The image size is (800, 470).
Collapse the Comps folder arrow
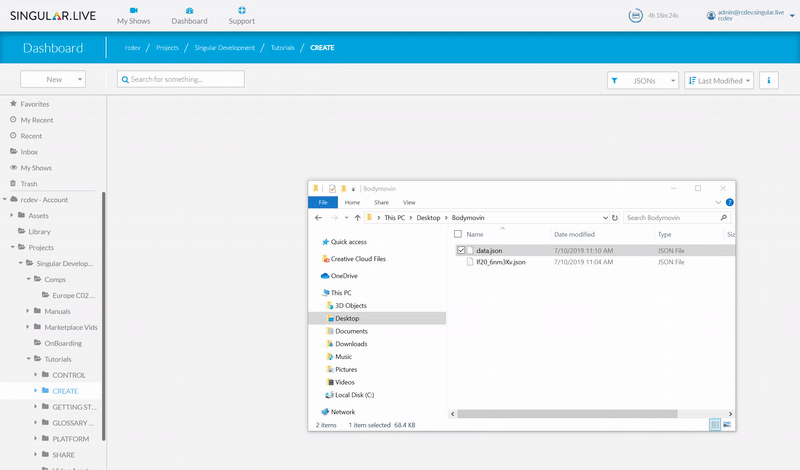(x=29, y=279)
